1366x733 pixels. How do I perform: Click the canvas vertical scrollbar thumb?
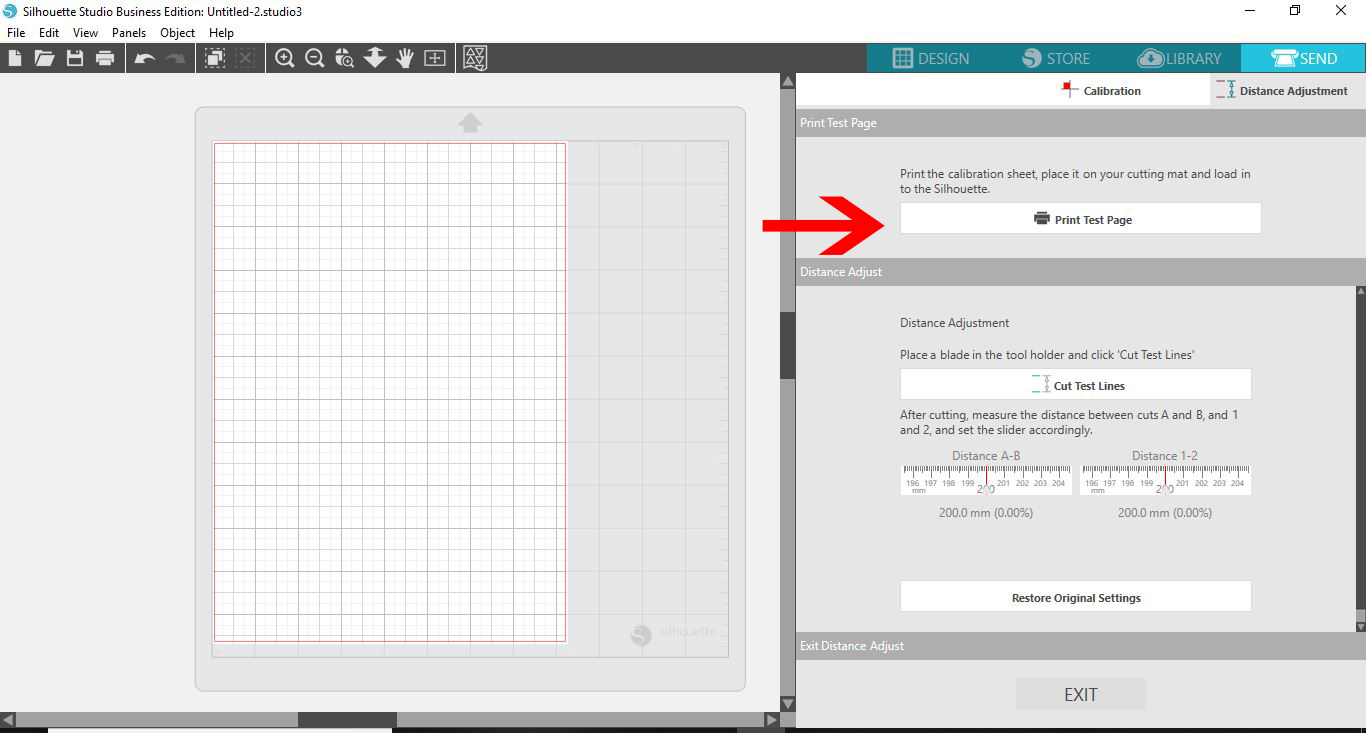[x=787, y=345]
